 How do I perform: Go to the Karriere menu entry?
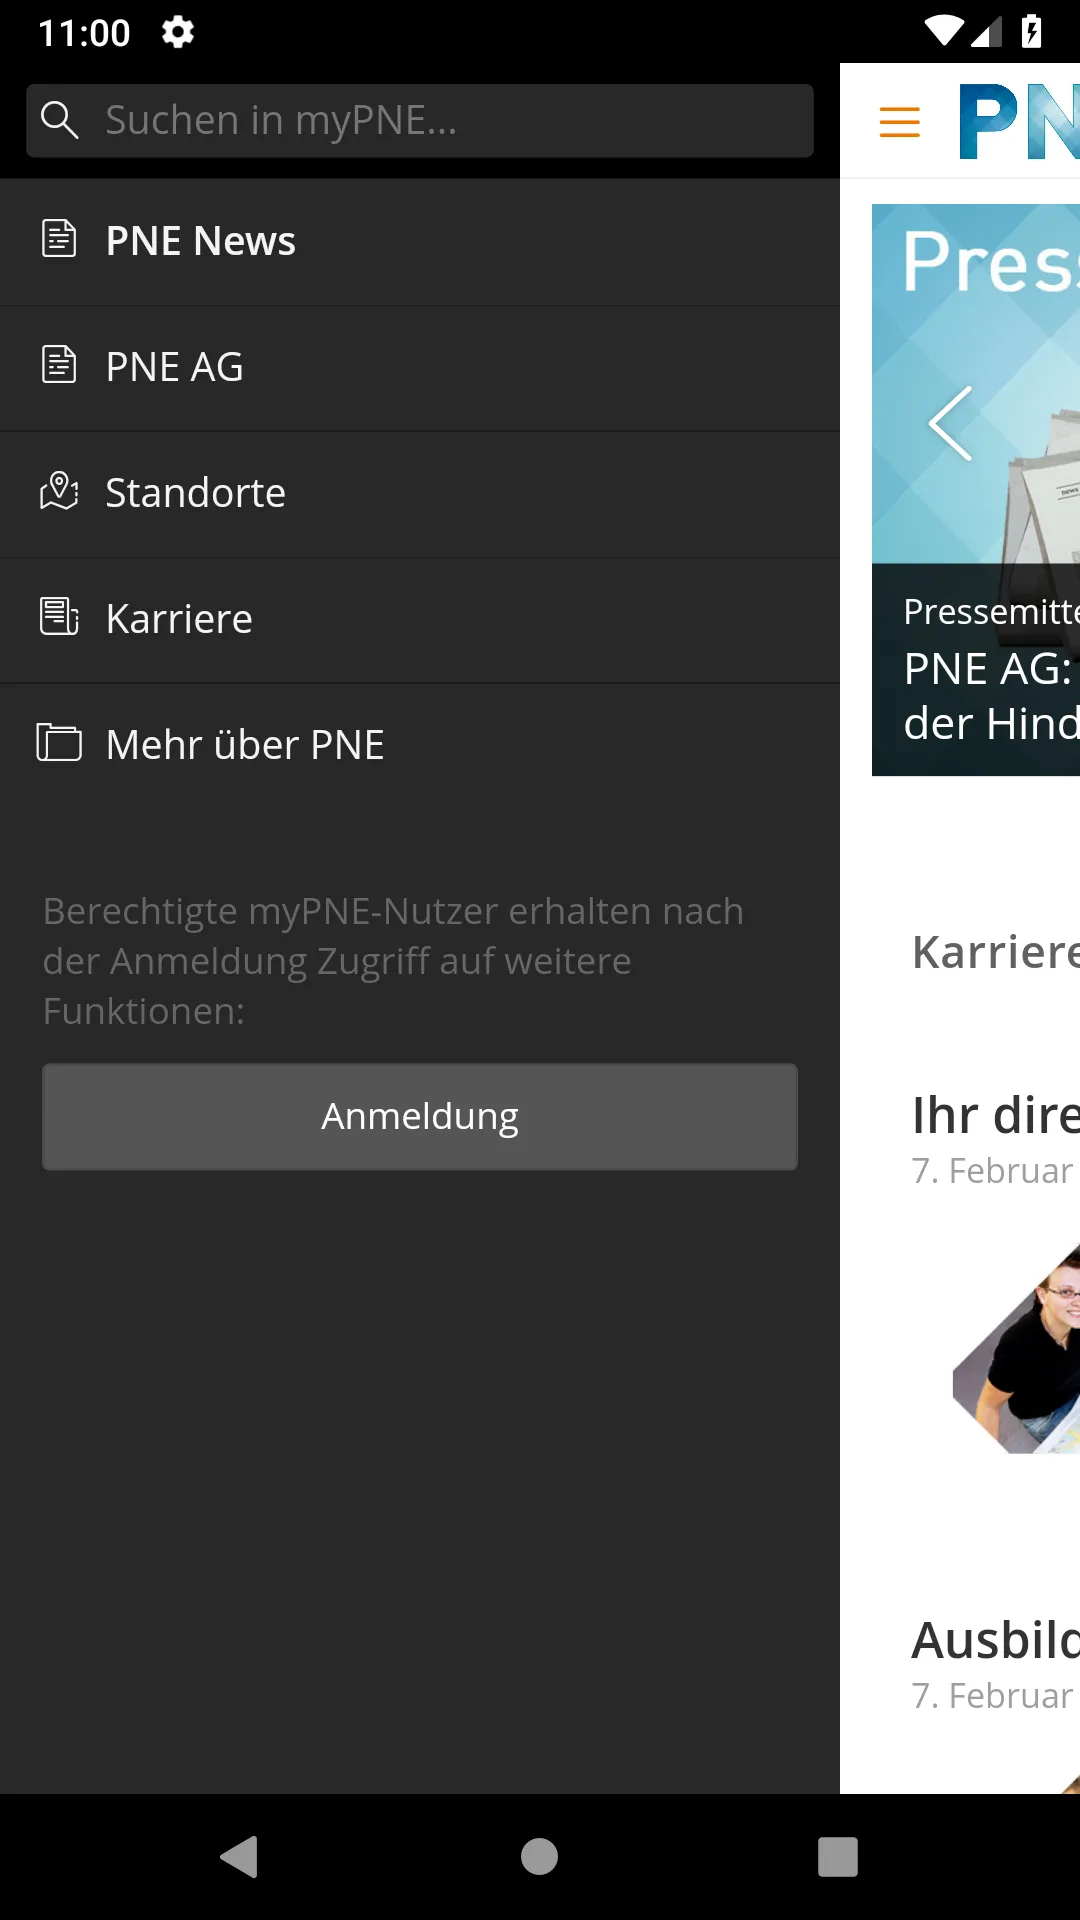point(420,619)
